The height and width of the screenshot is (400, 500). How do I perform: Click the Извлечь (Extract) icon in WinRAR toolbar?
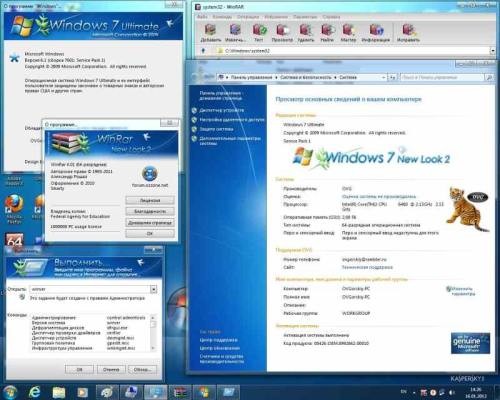(235, 33)
